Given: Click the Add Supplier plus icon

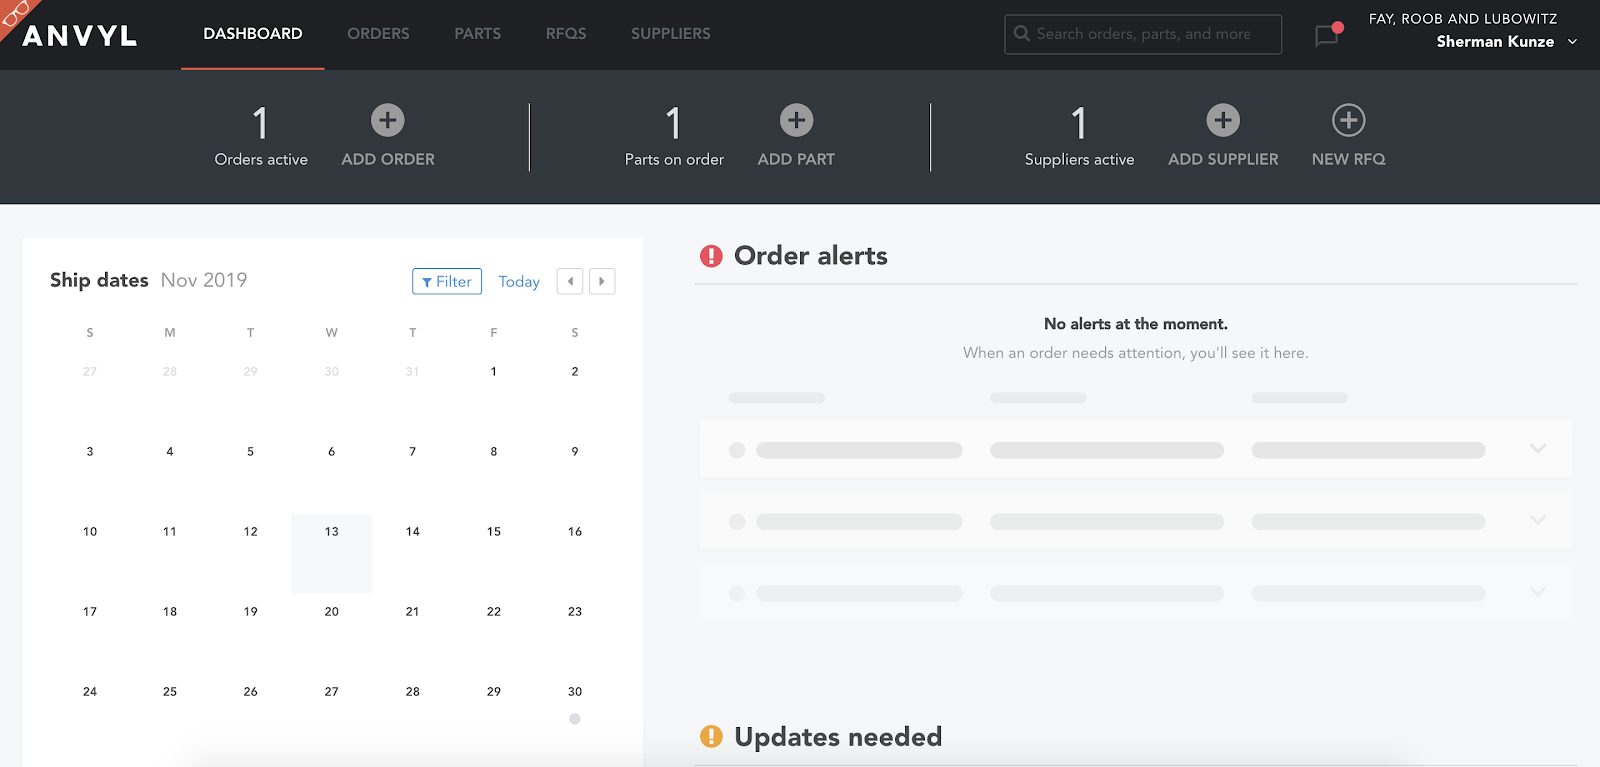Looking at the screenshot, I should click(x=1223, y=120).
